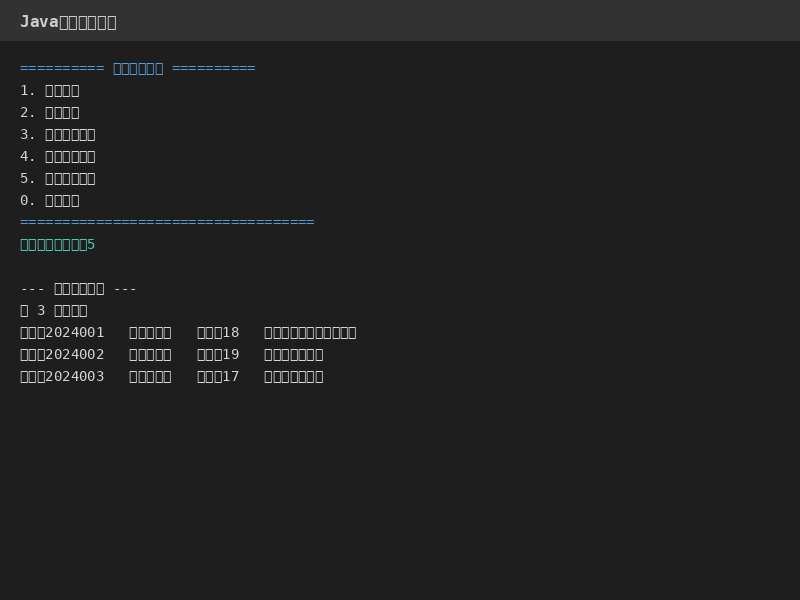The width and height of the screenshot is (800, 600).
Task: Click the section header between "---" dashes
Action: [79, 289]
